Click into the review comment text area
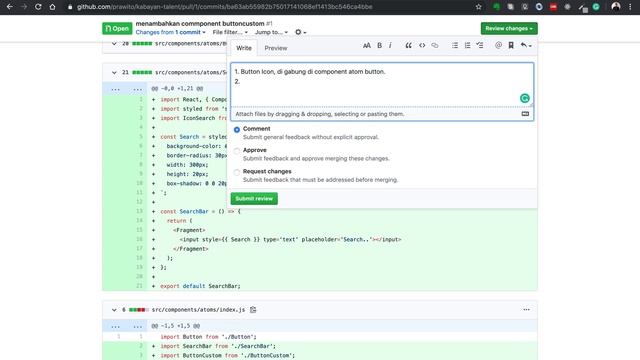 coord(382,85)
